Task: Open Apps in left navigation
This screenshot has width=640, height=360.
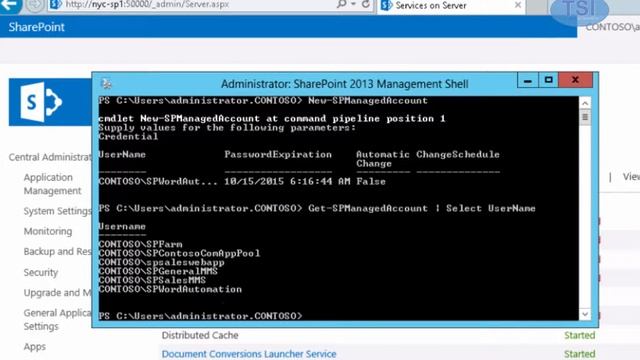Action: (x=35, y=347)
